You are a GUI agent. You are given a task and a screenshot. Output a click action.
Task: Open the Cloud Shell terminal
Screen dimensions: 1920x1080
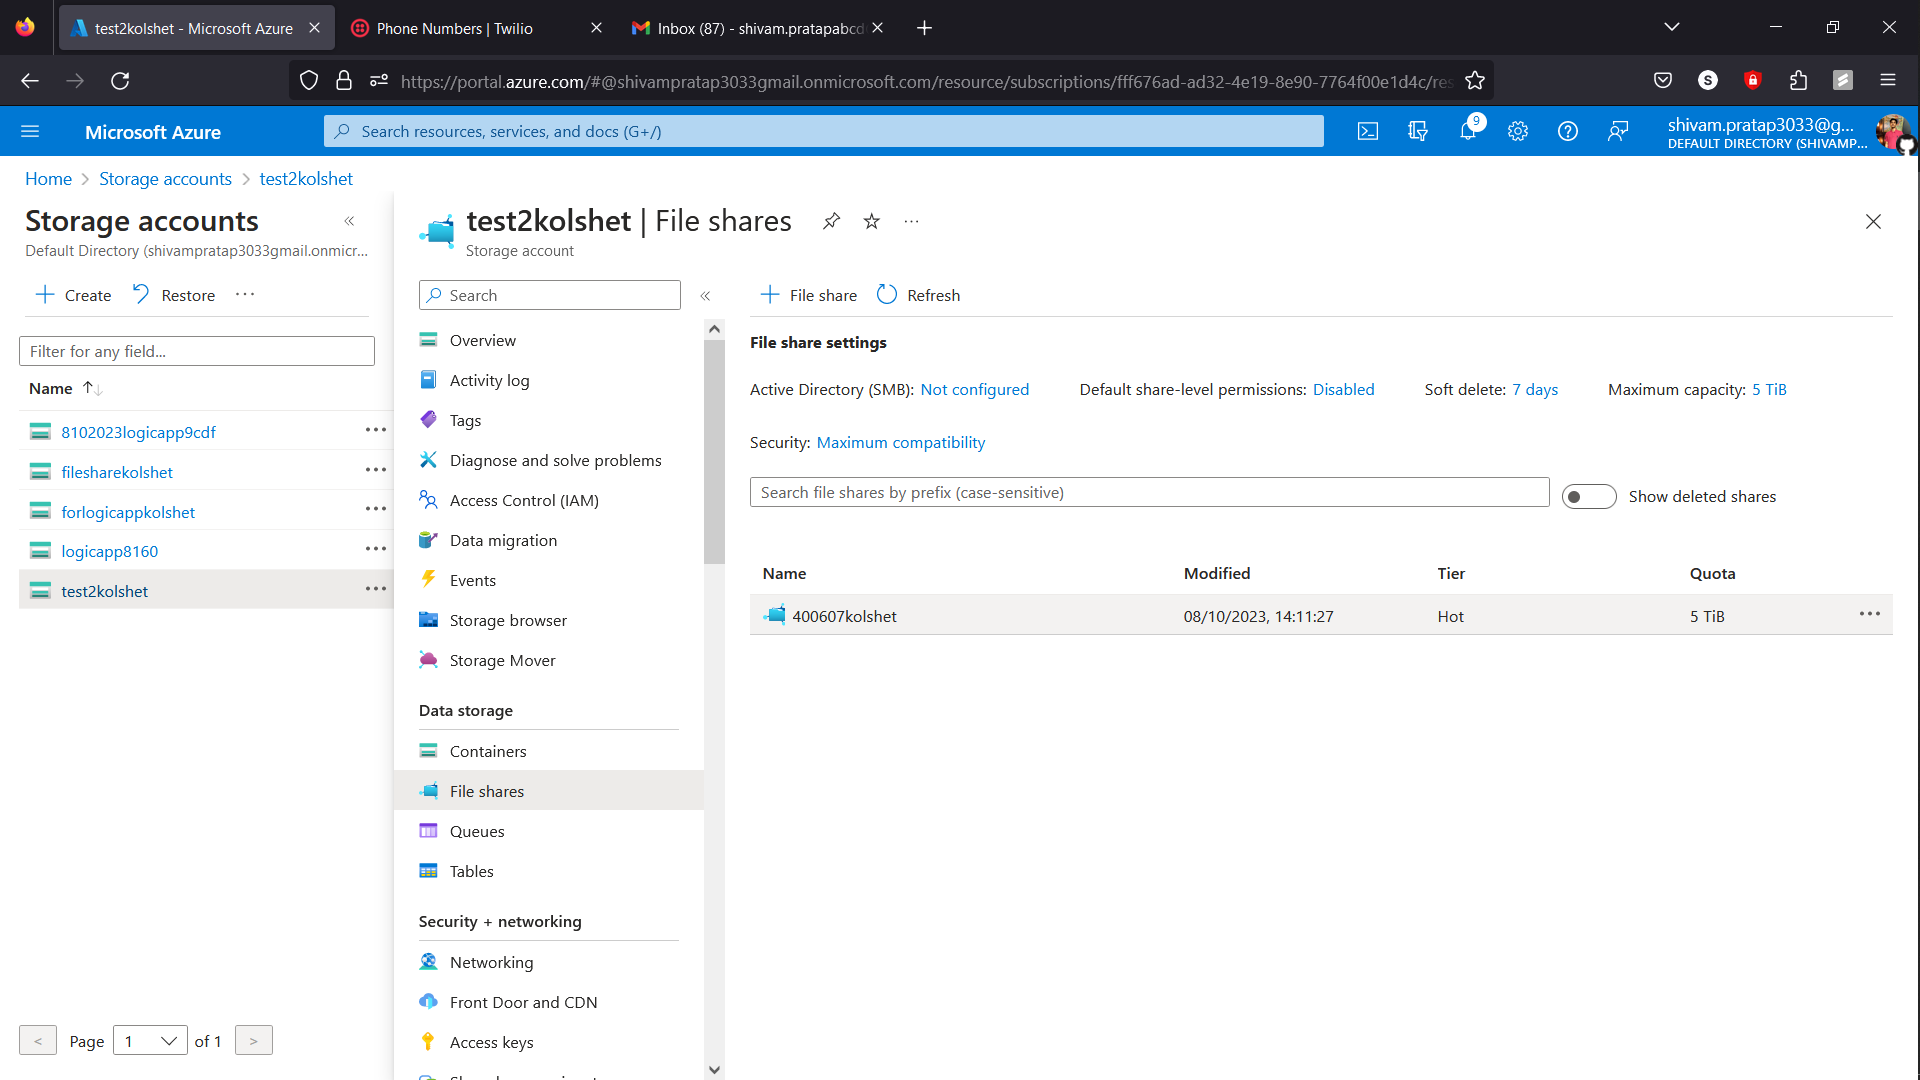click(x=1368, y=131)
